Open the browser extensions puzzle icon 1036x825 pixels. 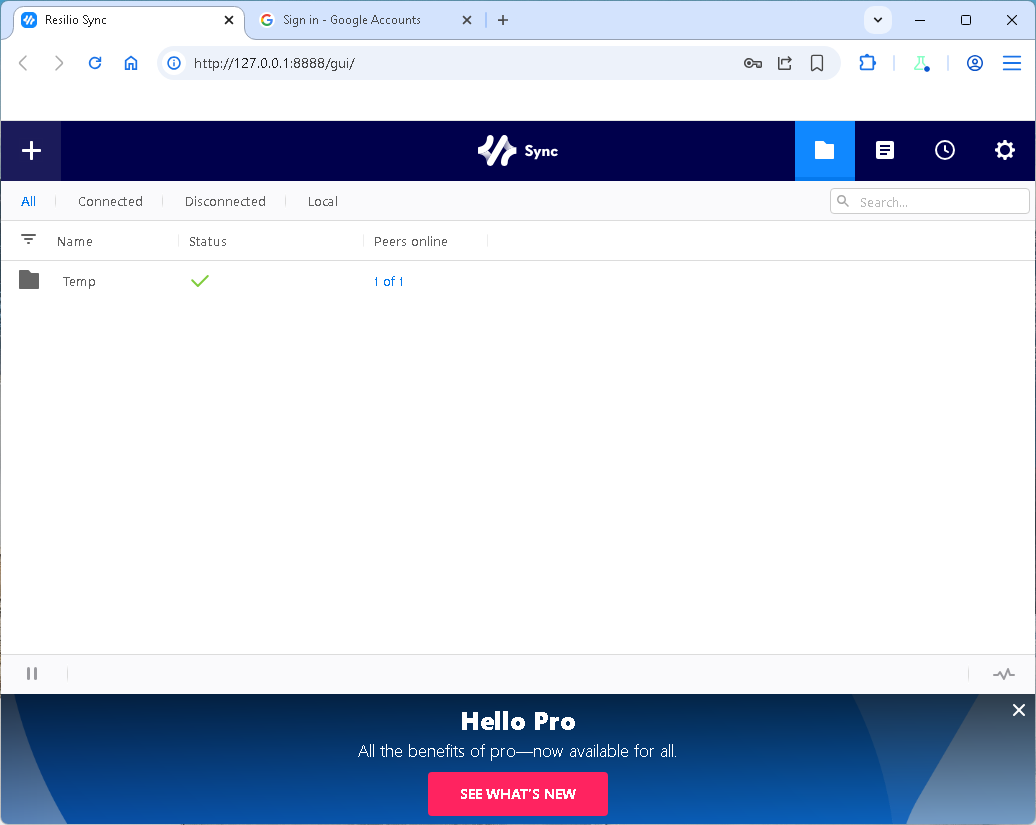coord(867,63)
